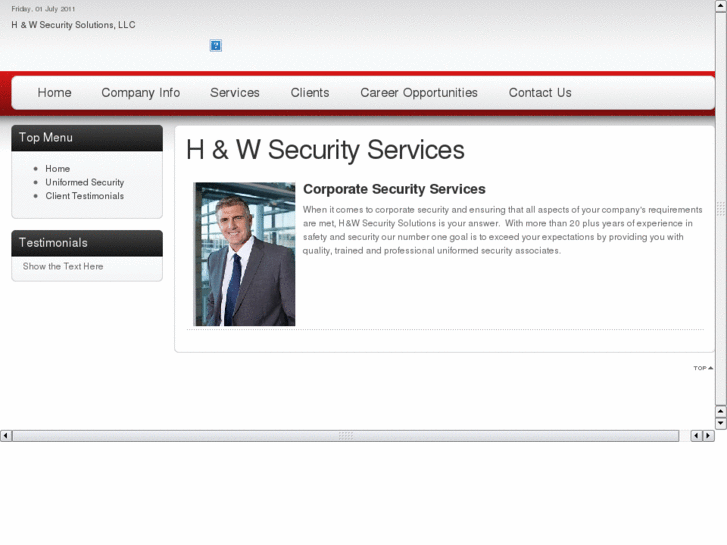Open the Home navigation menu item
This screenshot has width=727, height=545.
pos(54,93)
